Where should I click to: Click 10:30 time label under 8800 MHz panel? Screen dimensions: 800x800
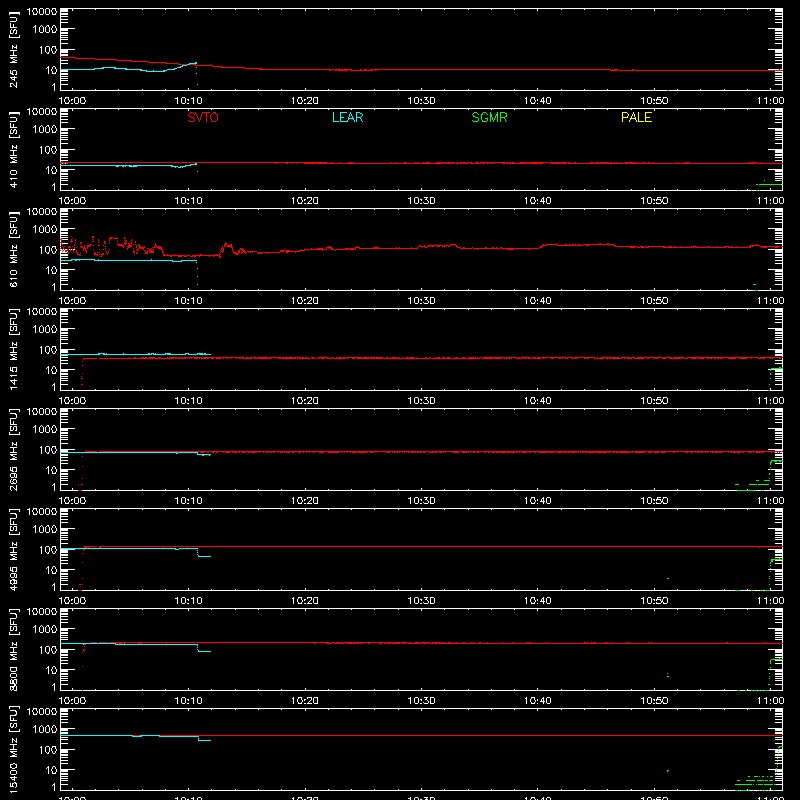click(x=421, y=701)
